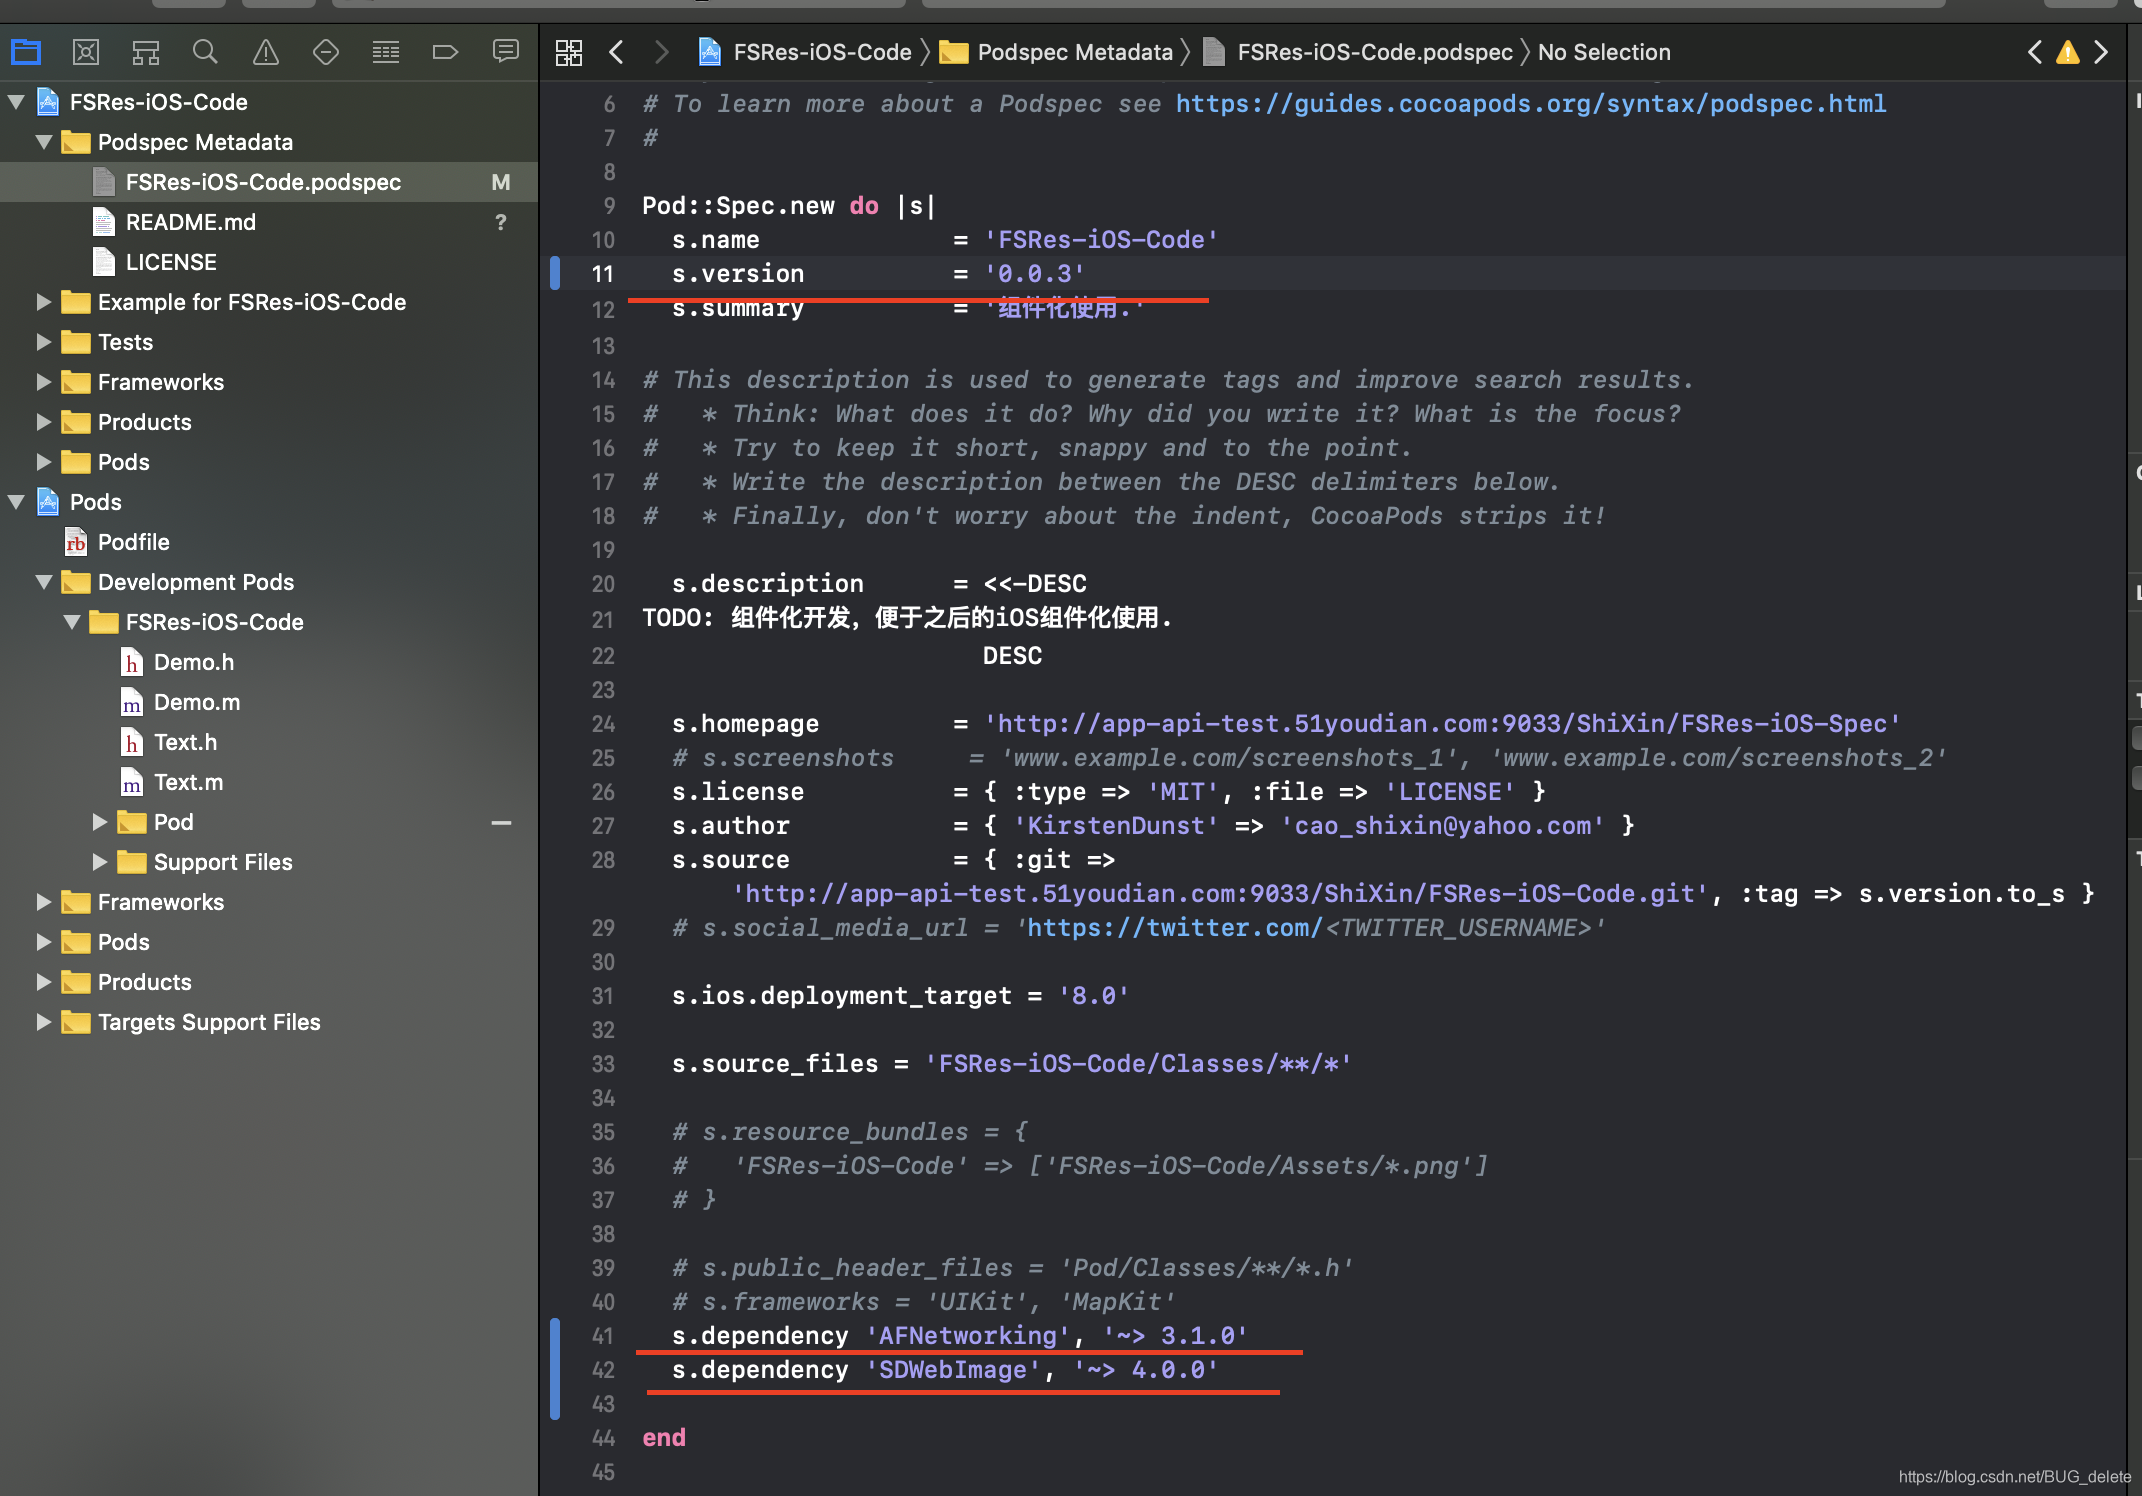Click the 'AFNetworking' dependency string

pyautogui.click(x=968, y=1336)
